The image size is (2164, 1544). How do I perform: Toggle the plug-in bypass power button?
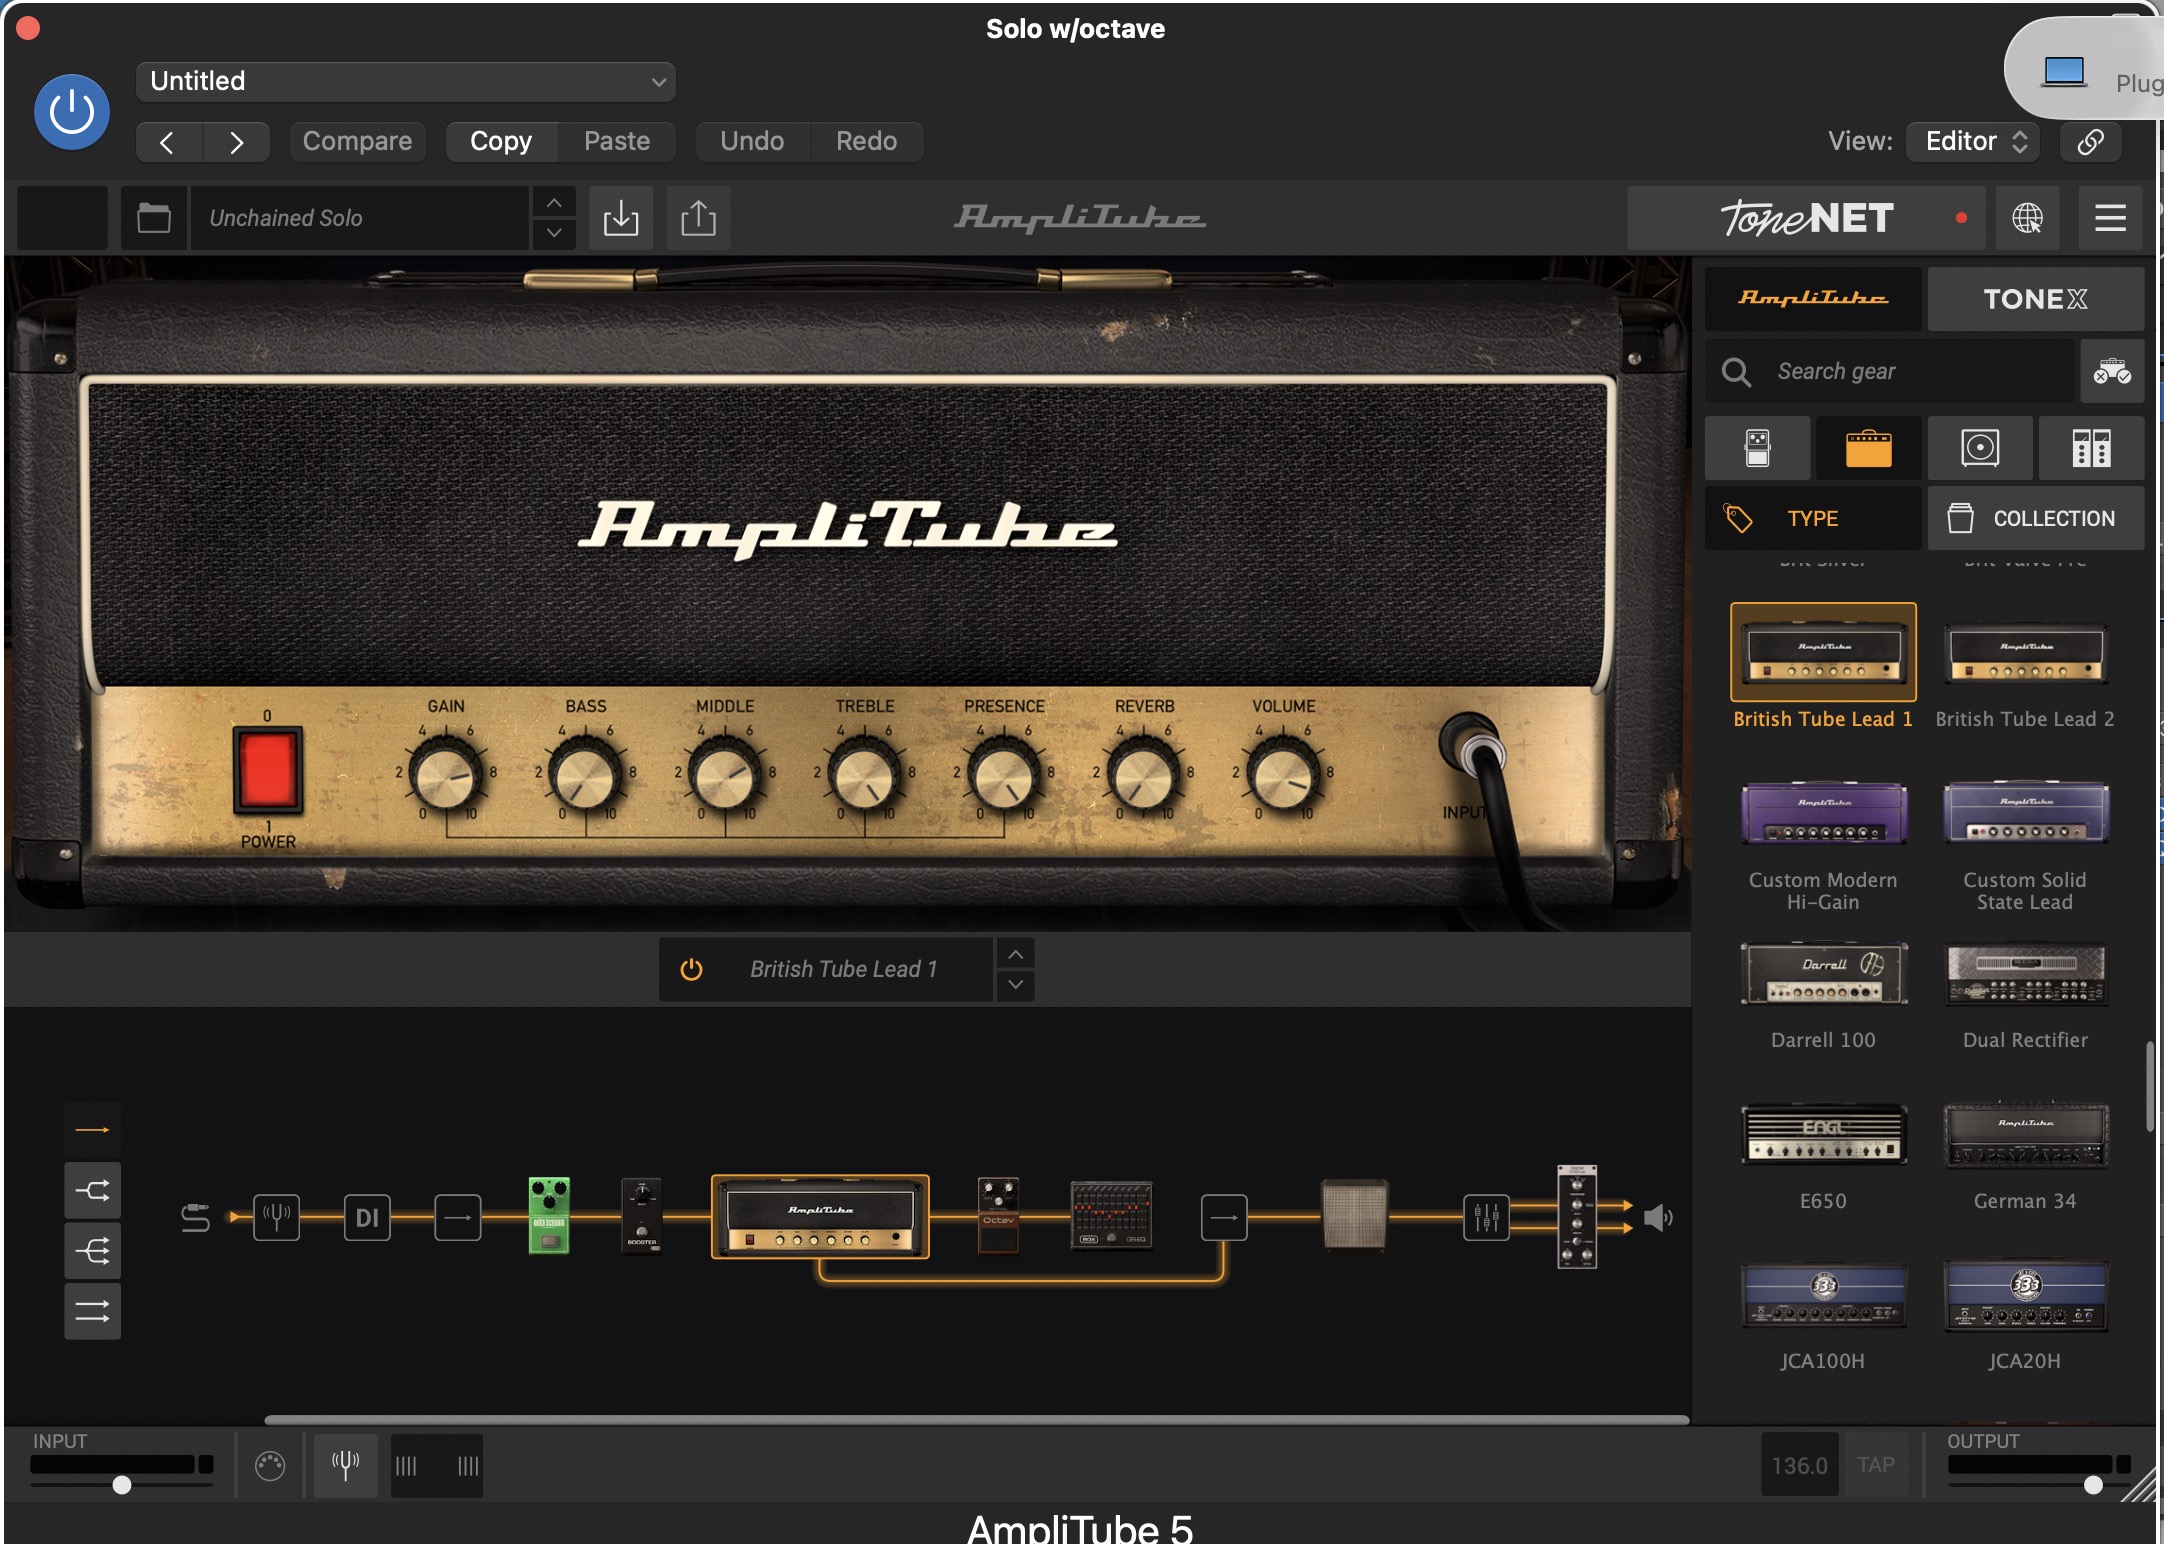(72, 112)
